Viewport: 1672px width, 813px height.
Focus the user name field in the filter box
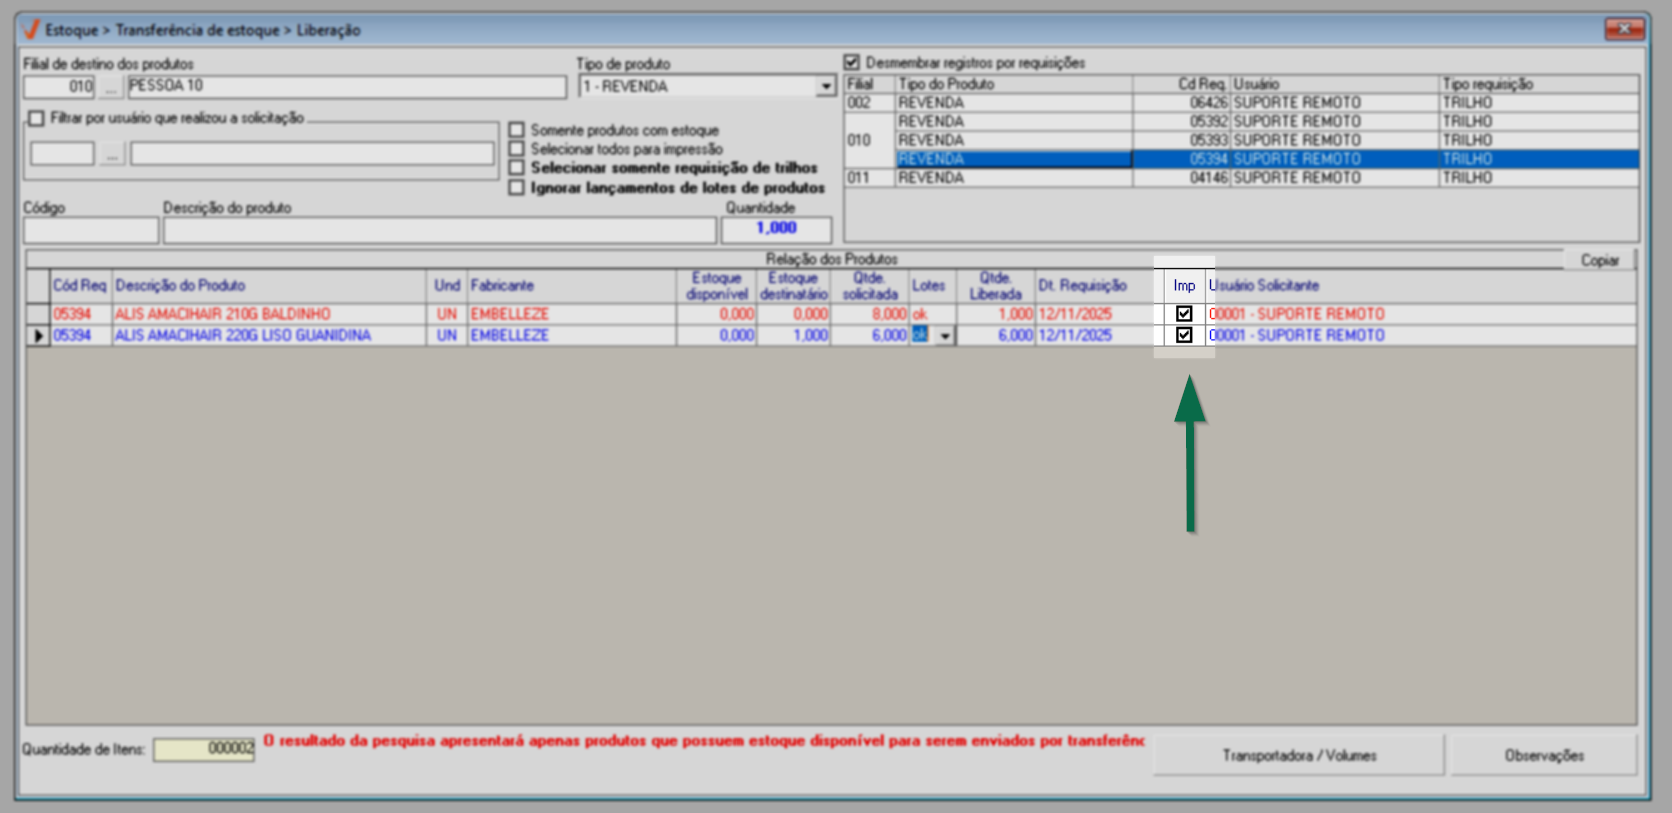point(312,154)
